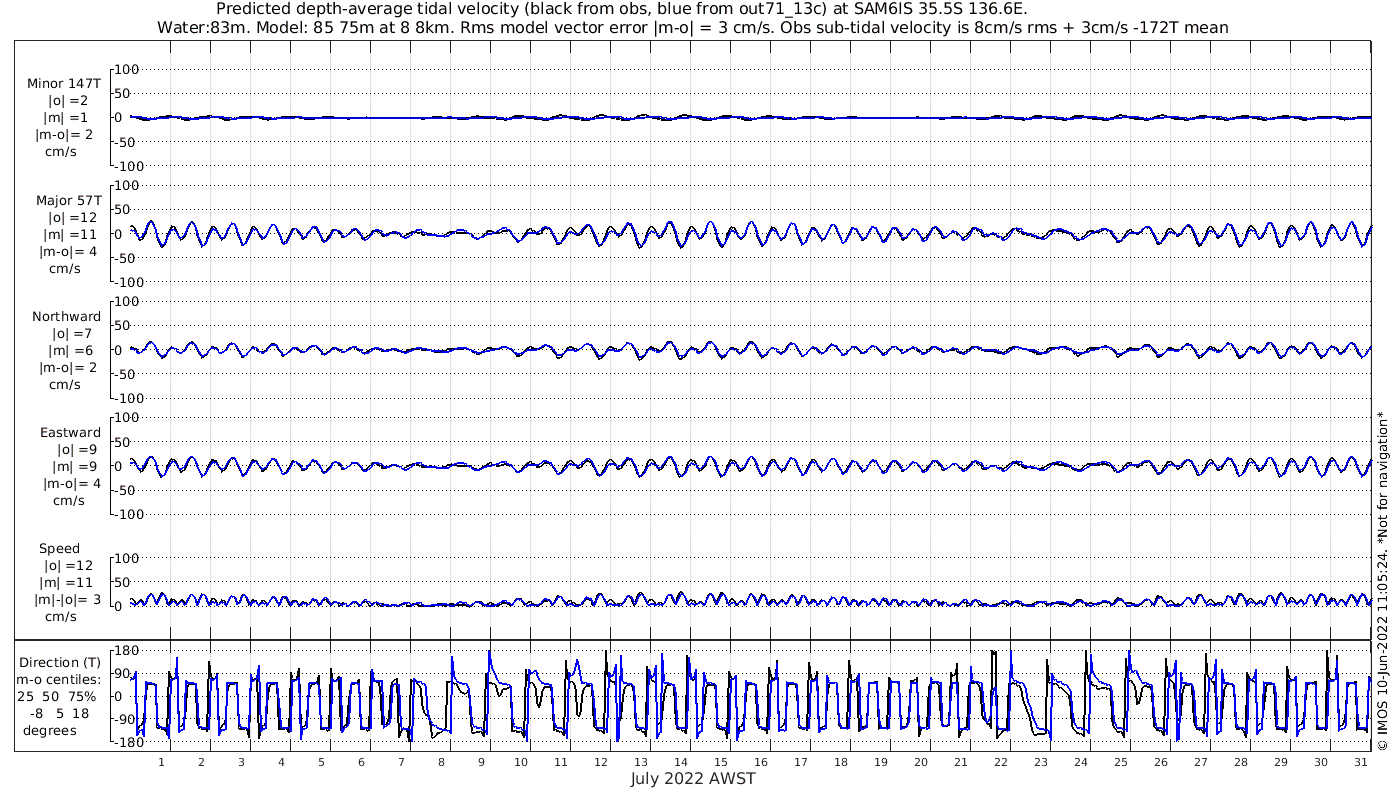The height and width of the screenshot is (800, 1400).
Task: Select "|m| =11" in the Major panel
Action: 69,234
